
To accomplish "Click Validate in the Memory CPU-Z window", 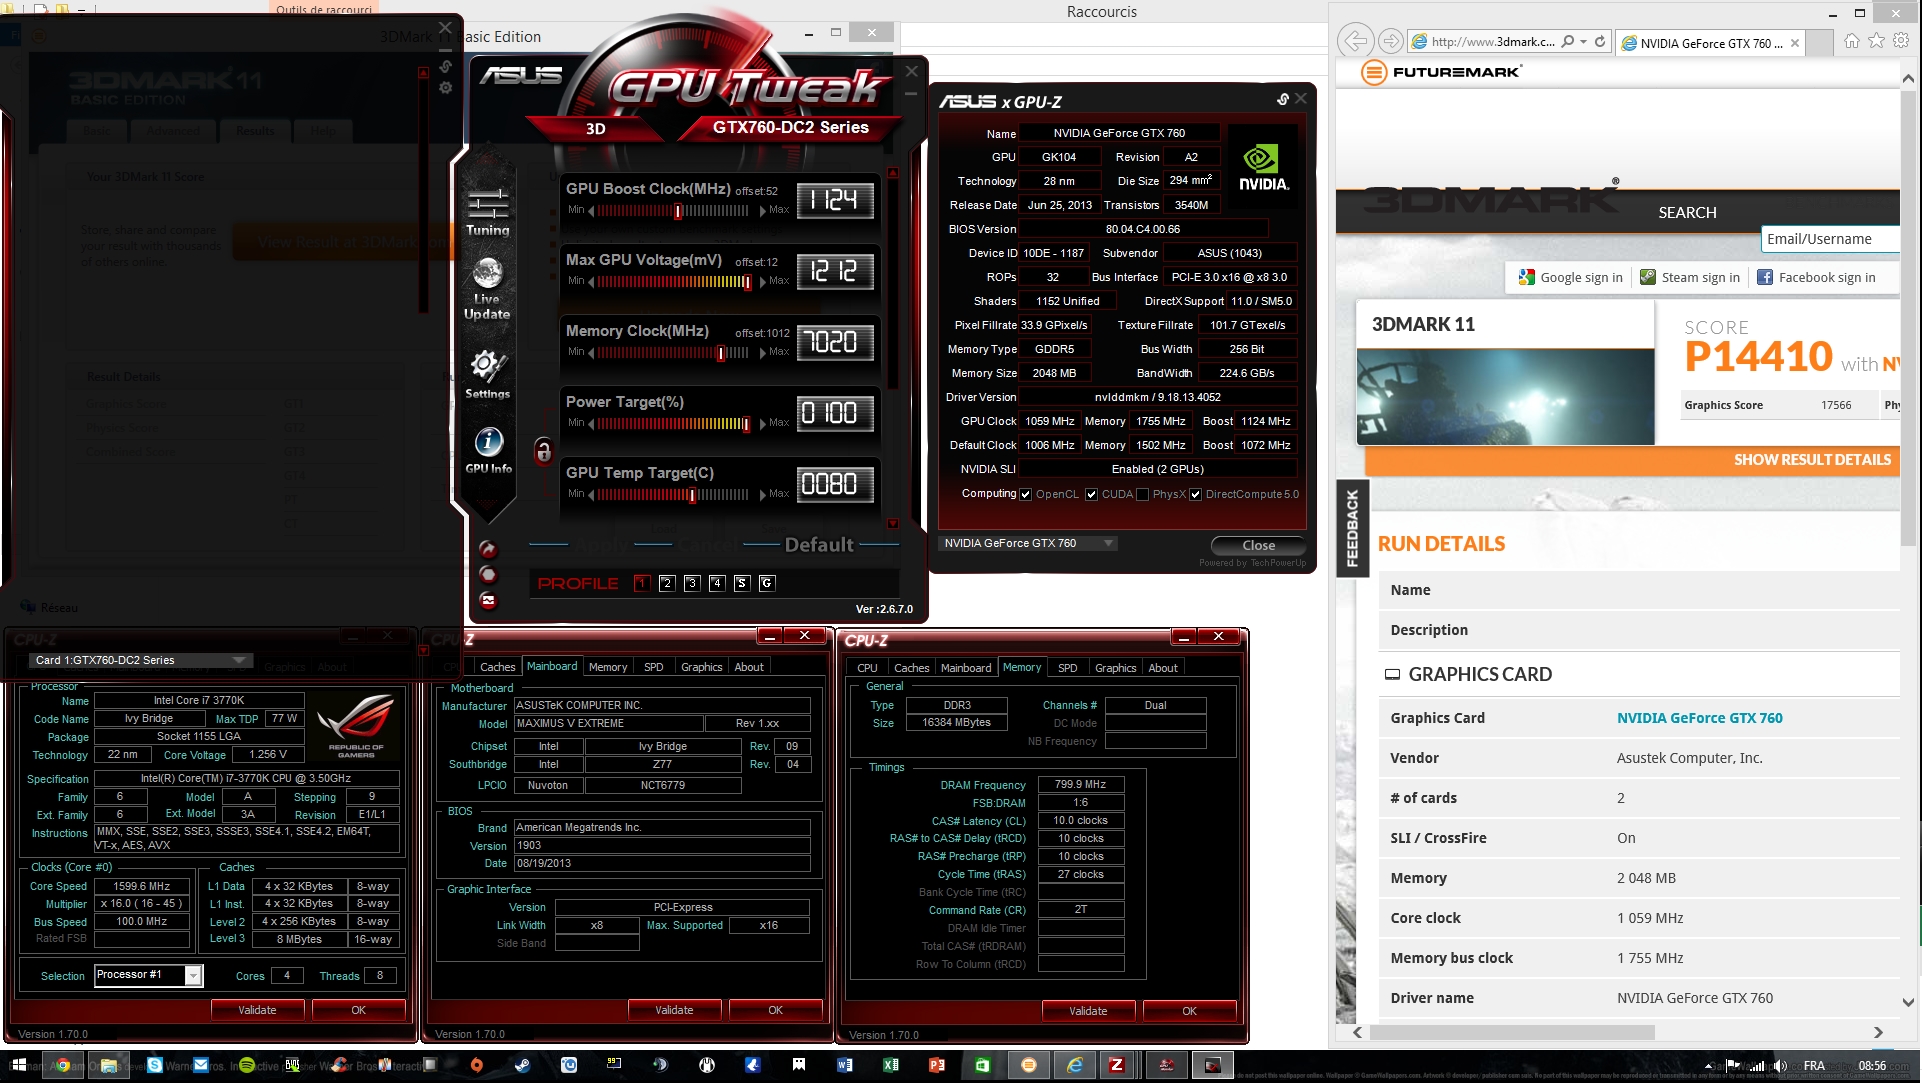I will coord(1088,1011).
